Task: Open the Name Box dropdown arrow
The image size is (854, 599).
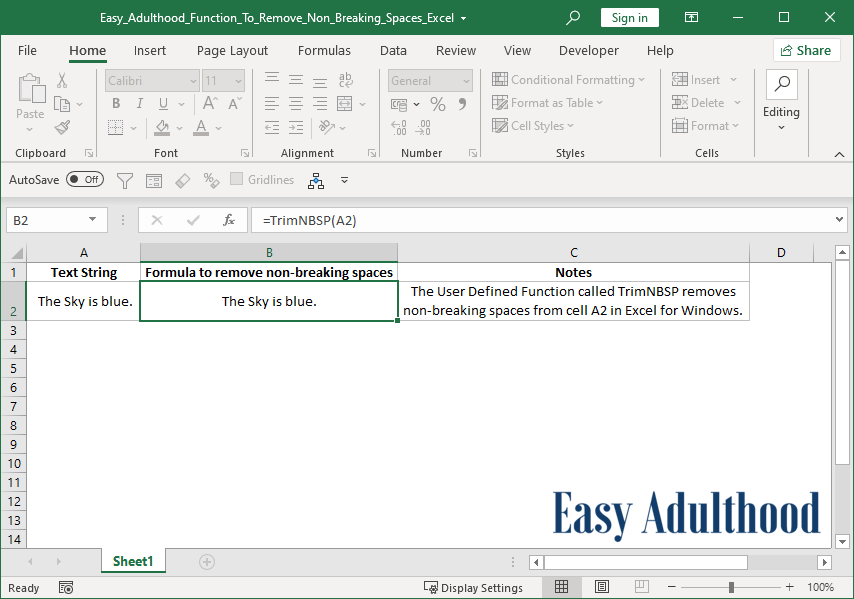Action: 93,219
